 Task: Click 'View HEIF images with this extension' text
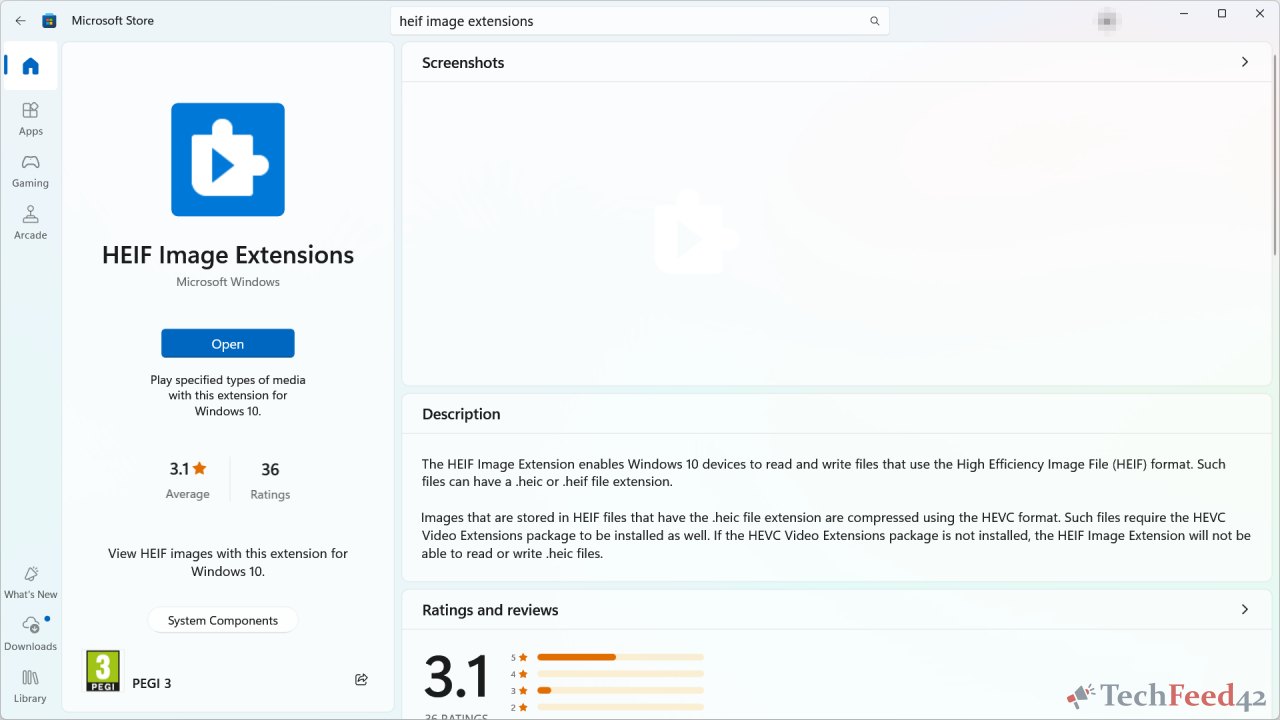point(228,562)
